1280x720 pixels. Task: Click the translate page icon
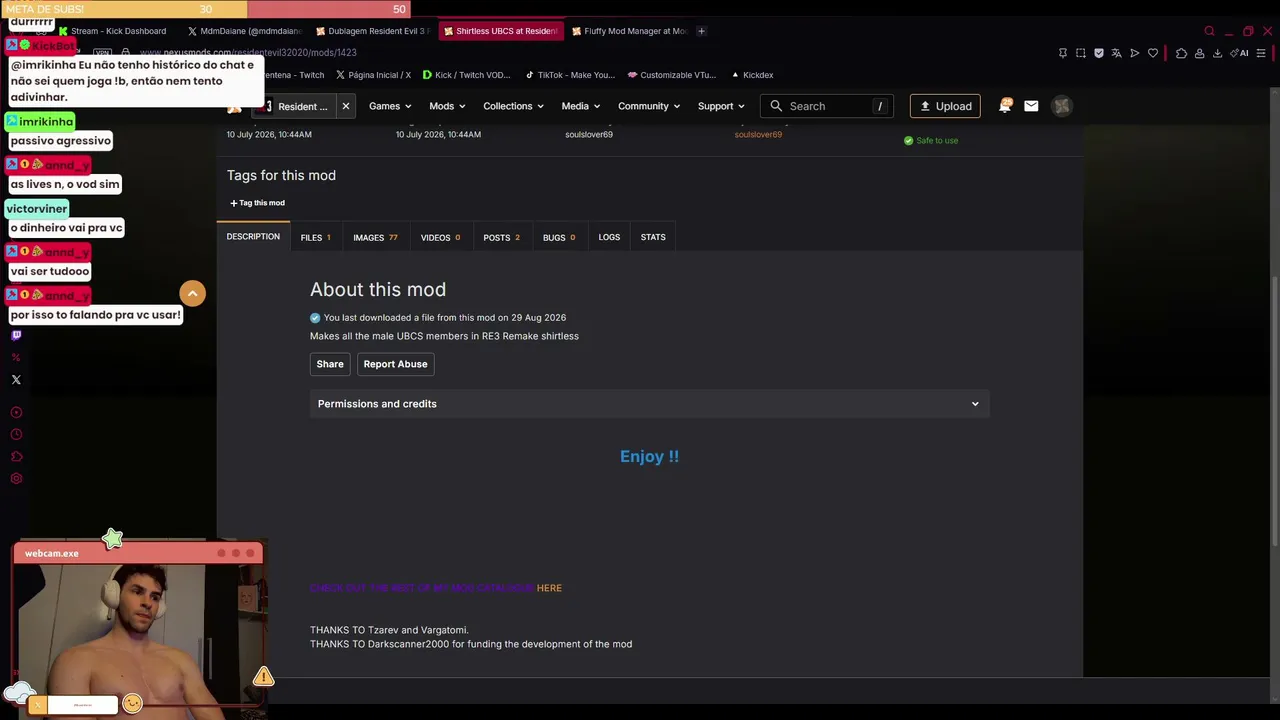[1116, 53]
